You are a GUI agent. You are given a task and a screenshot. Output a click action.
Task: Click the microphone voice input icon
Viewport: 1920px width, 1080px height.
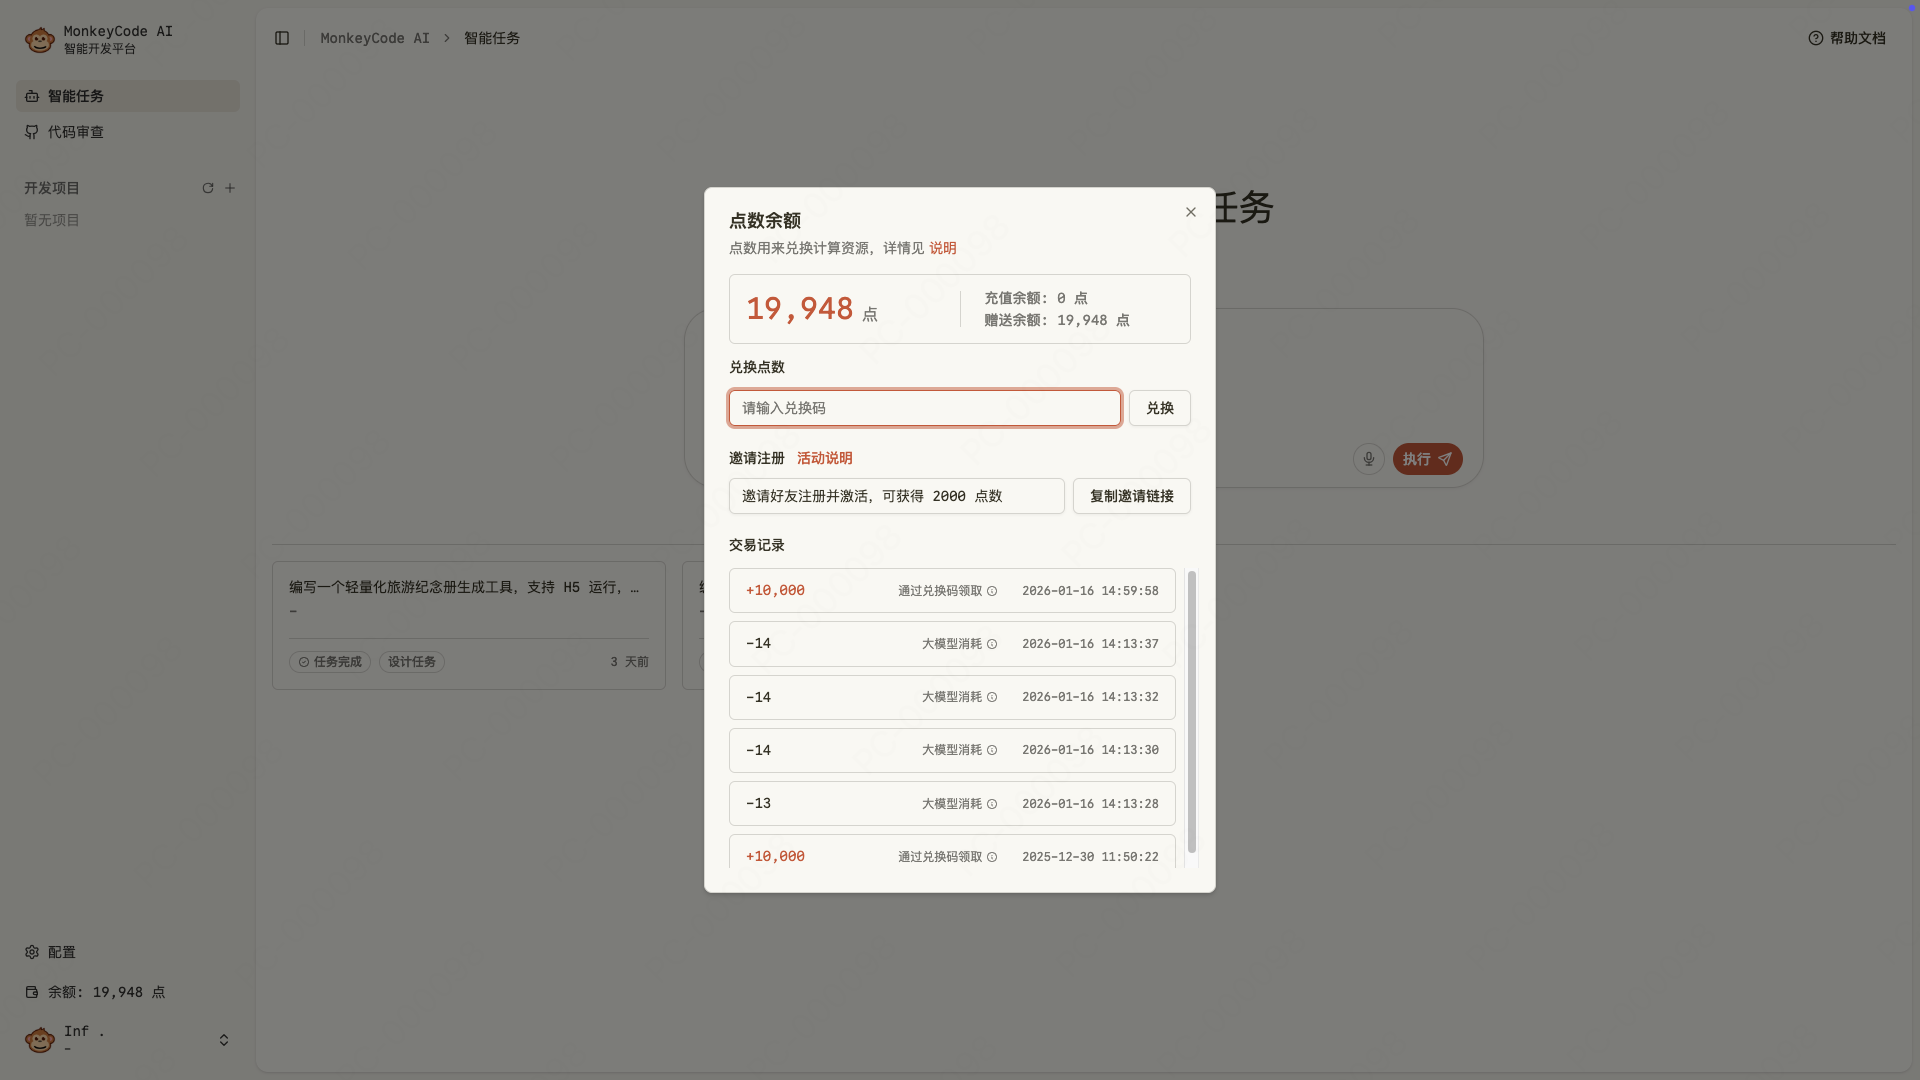click(1368, 459)
